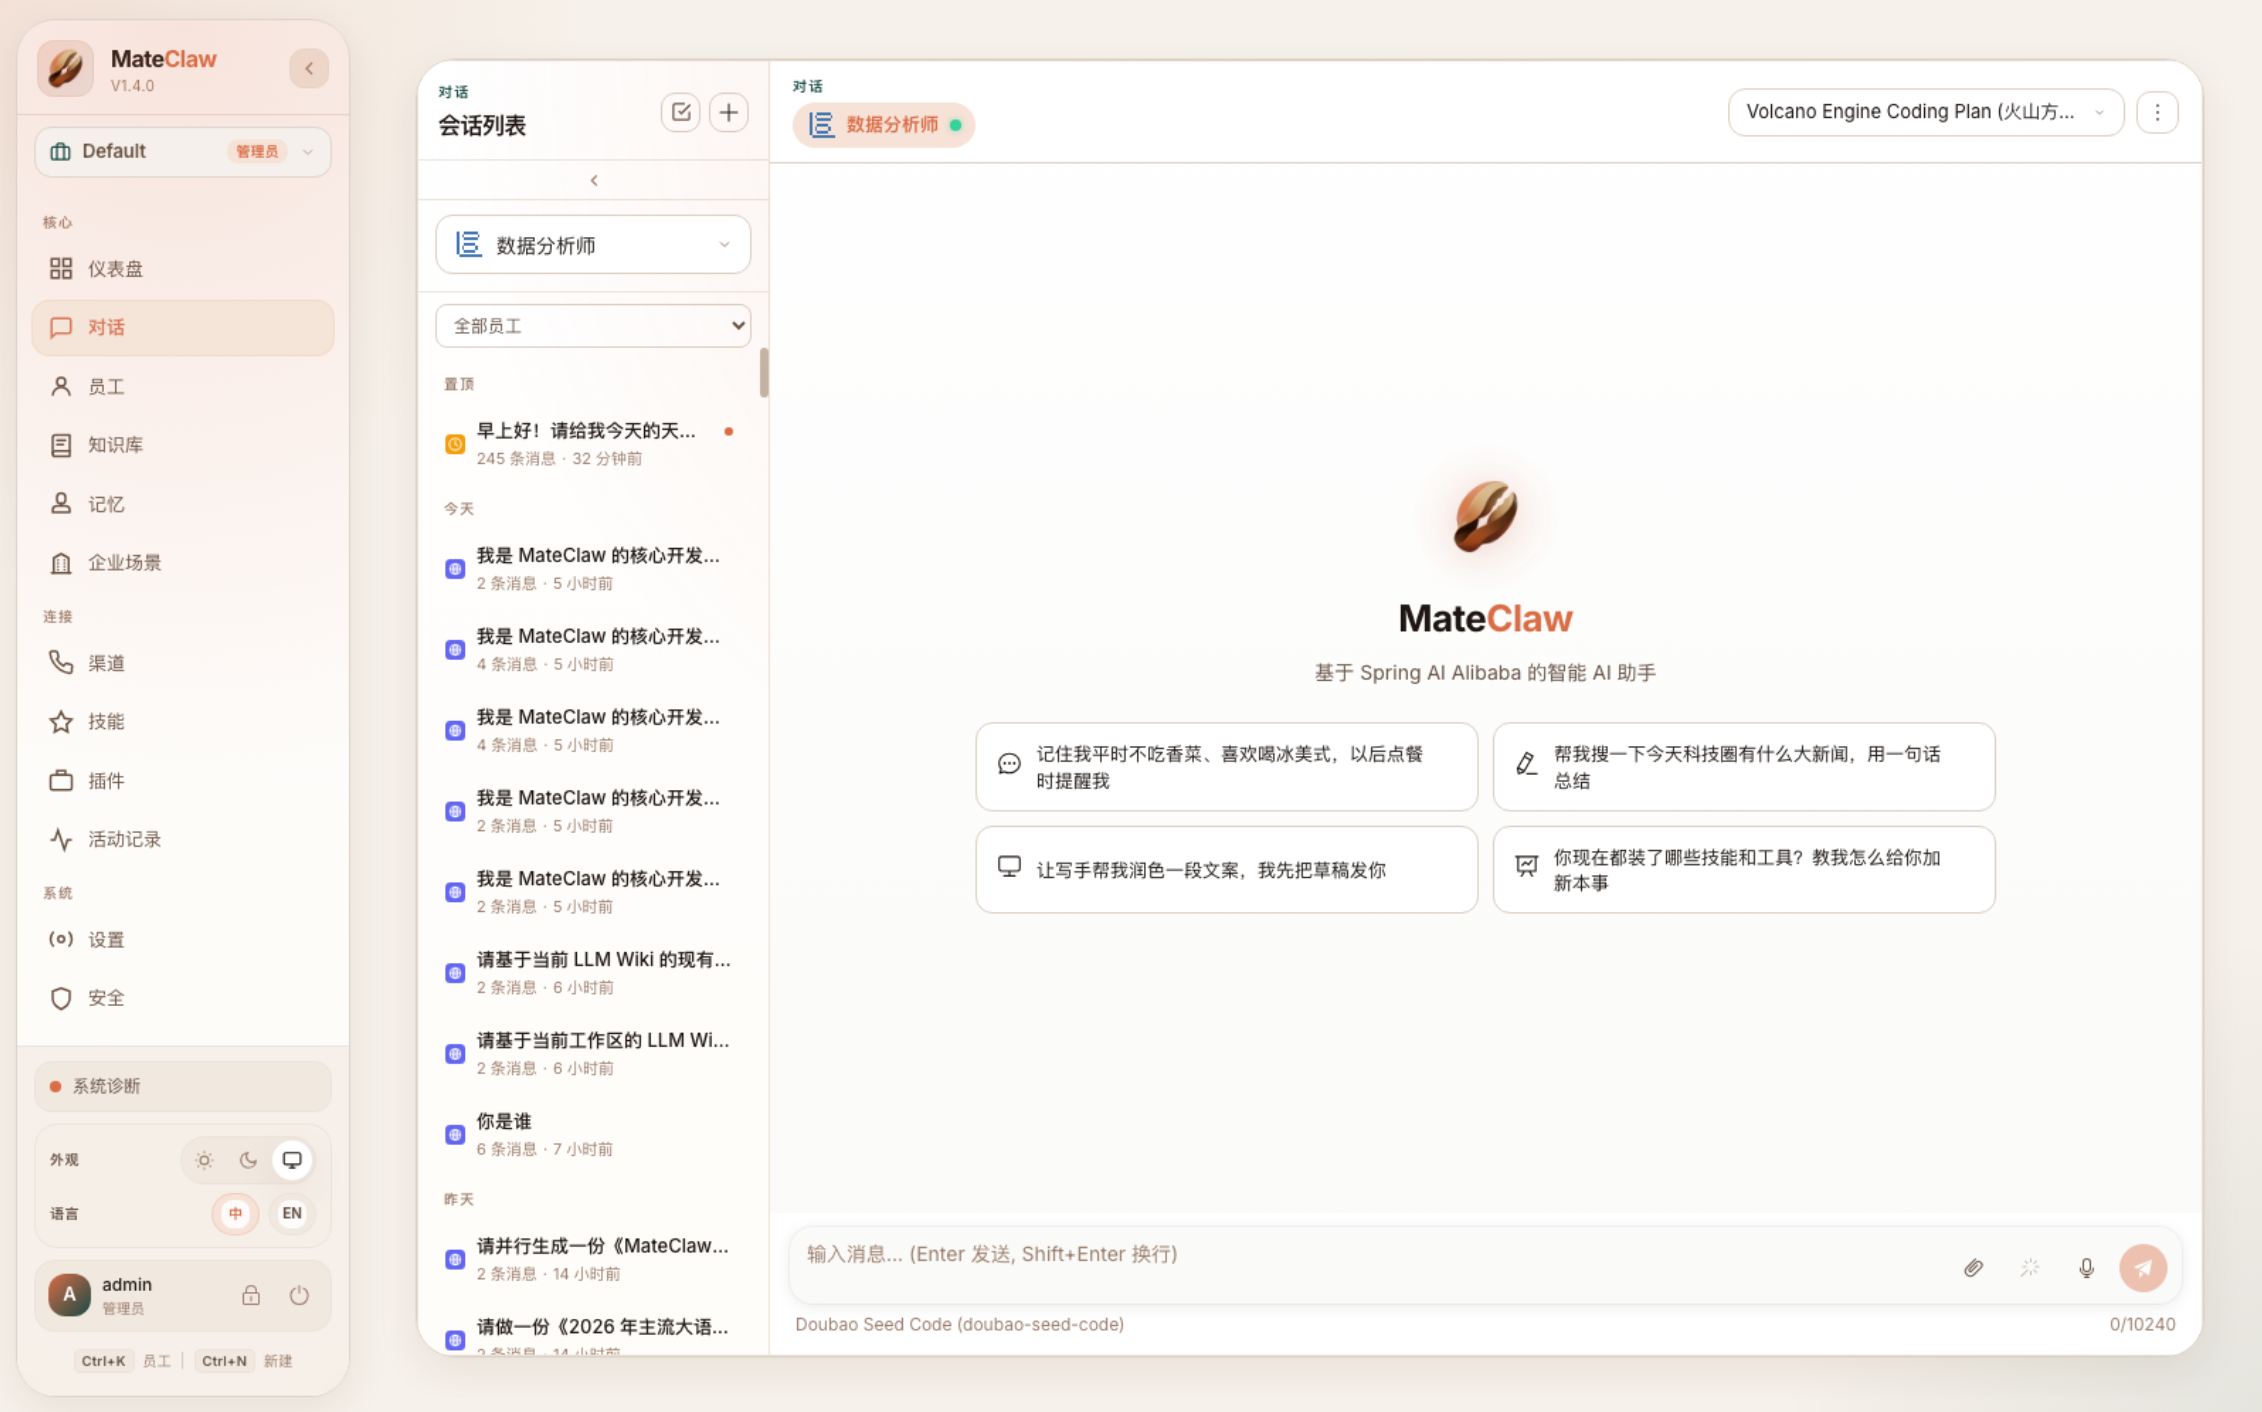The height and width of the screenshot is (1412, 2262).
Task: Click the lock icon beside admin
Action: coord(251,1295)
